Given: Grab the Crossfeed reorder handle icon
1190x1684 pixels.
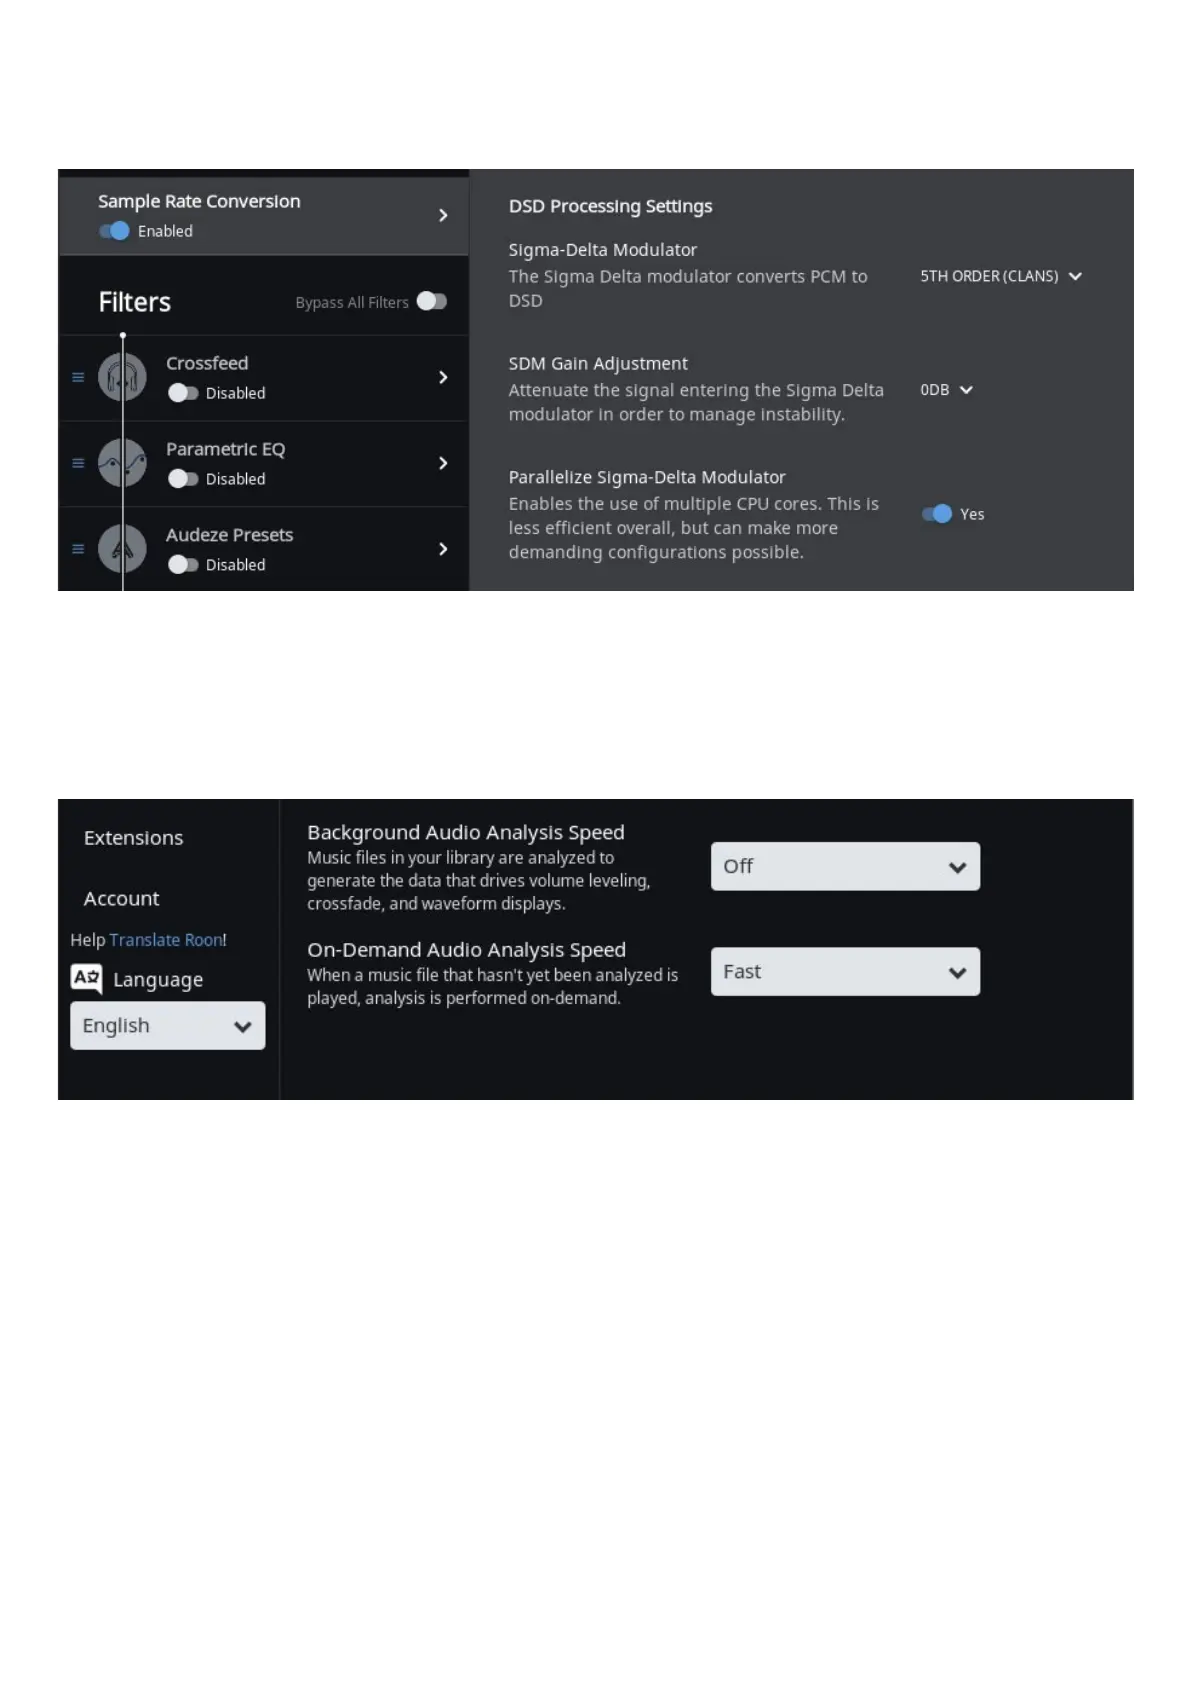Looking at the screenshot, I should (78, 377).
